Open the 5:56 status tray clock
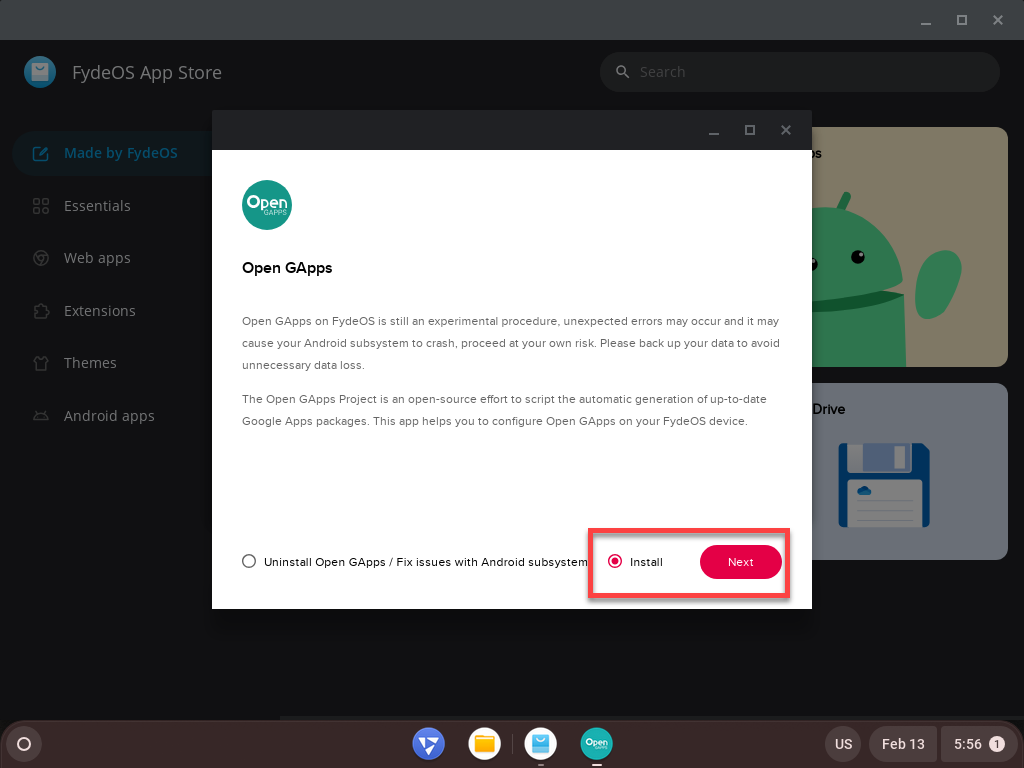This screenshot has width=1024, height=768. pos(978,744)
